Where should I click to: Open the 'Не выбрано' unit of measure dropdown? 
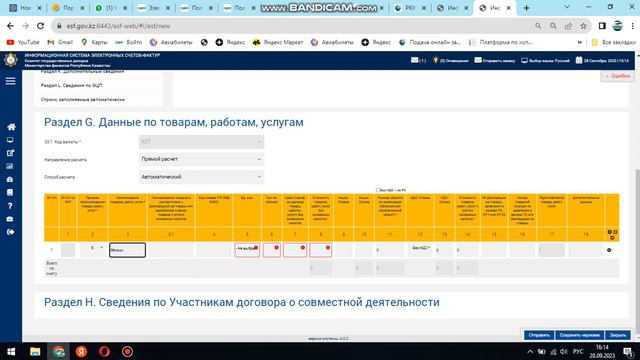pyautogui.click(x=247, y=250)
